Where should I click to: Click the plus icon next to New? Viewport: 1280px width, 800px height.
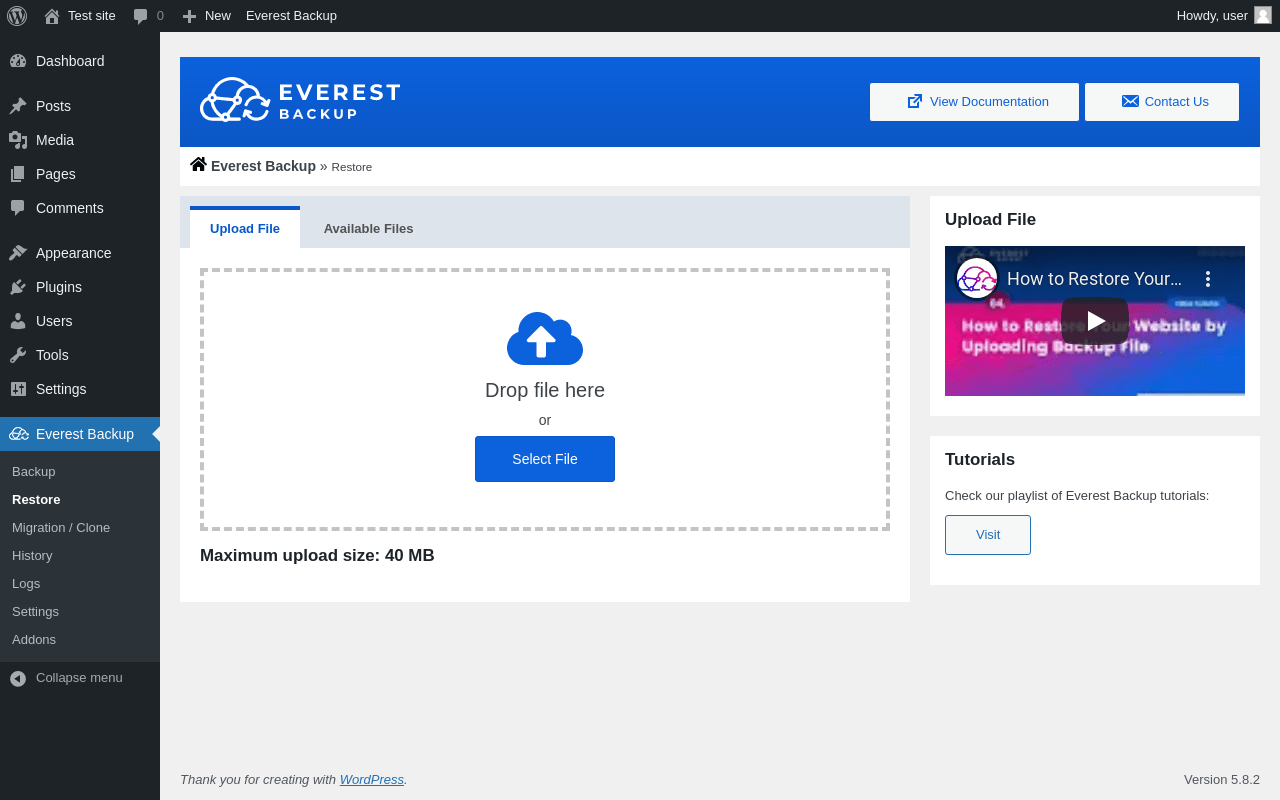click(189, 16)
